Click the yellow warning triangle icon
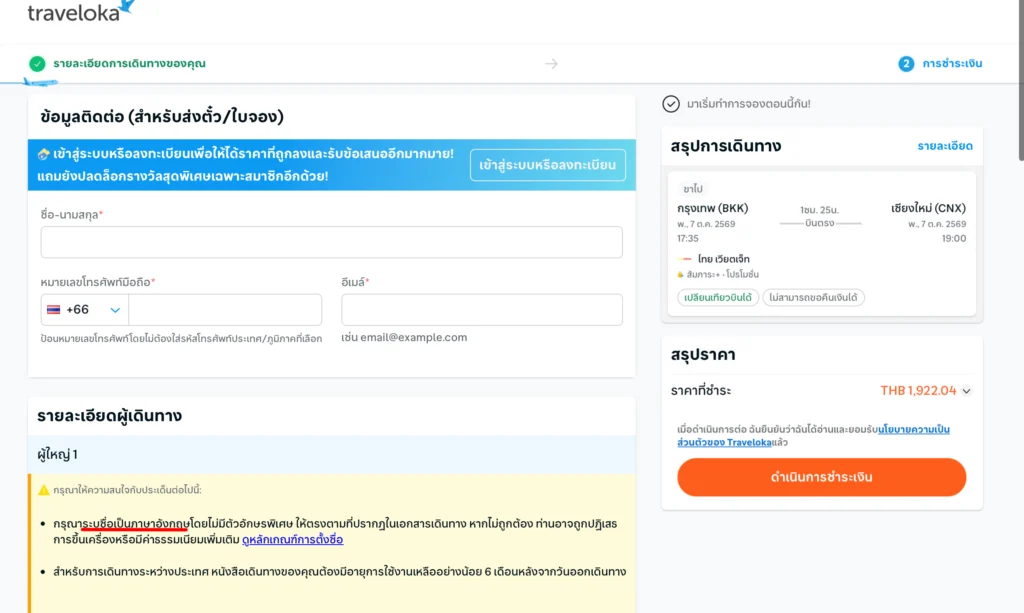 [x=44, y=490]
